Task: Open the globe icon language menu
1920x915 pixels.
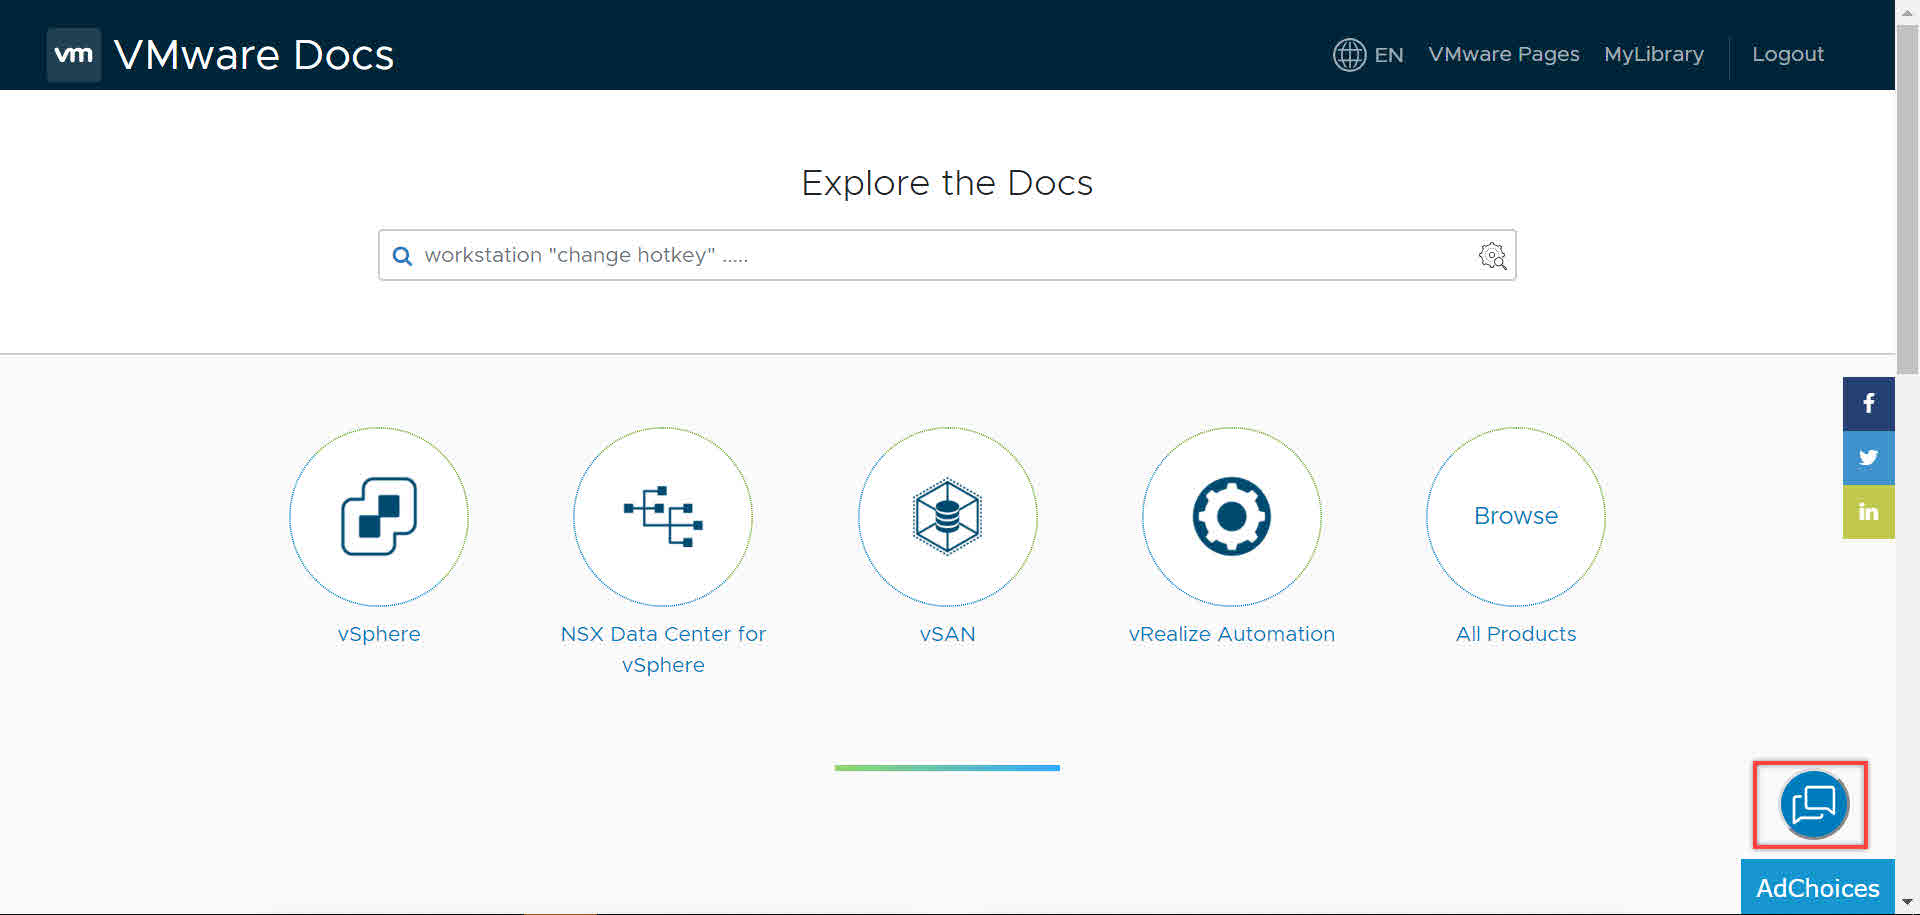Action: click(1348, 55)
